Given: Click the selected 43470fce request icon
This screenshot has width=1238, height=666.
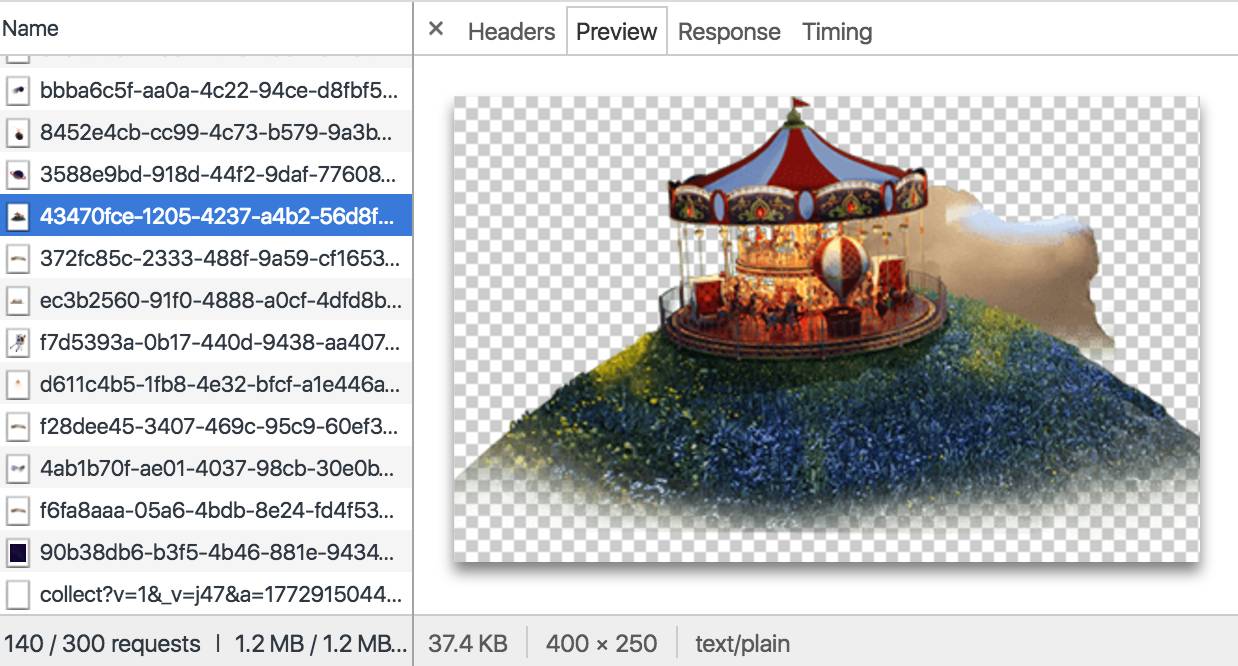Looking at the screenshot, I should point(18,216).
